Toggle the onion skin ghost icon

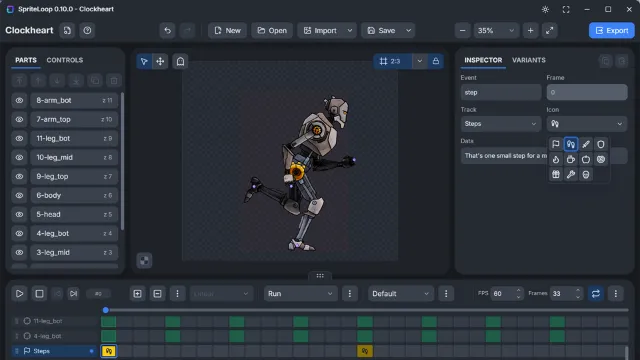tap(180, 61)
